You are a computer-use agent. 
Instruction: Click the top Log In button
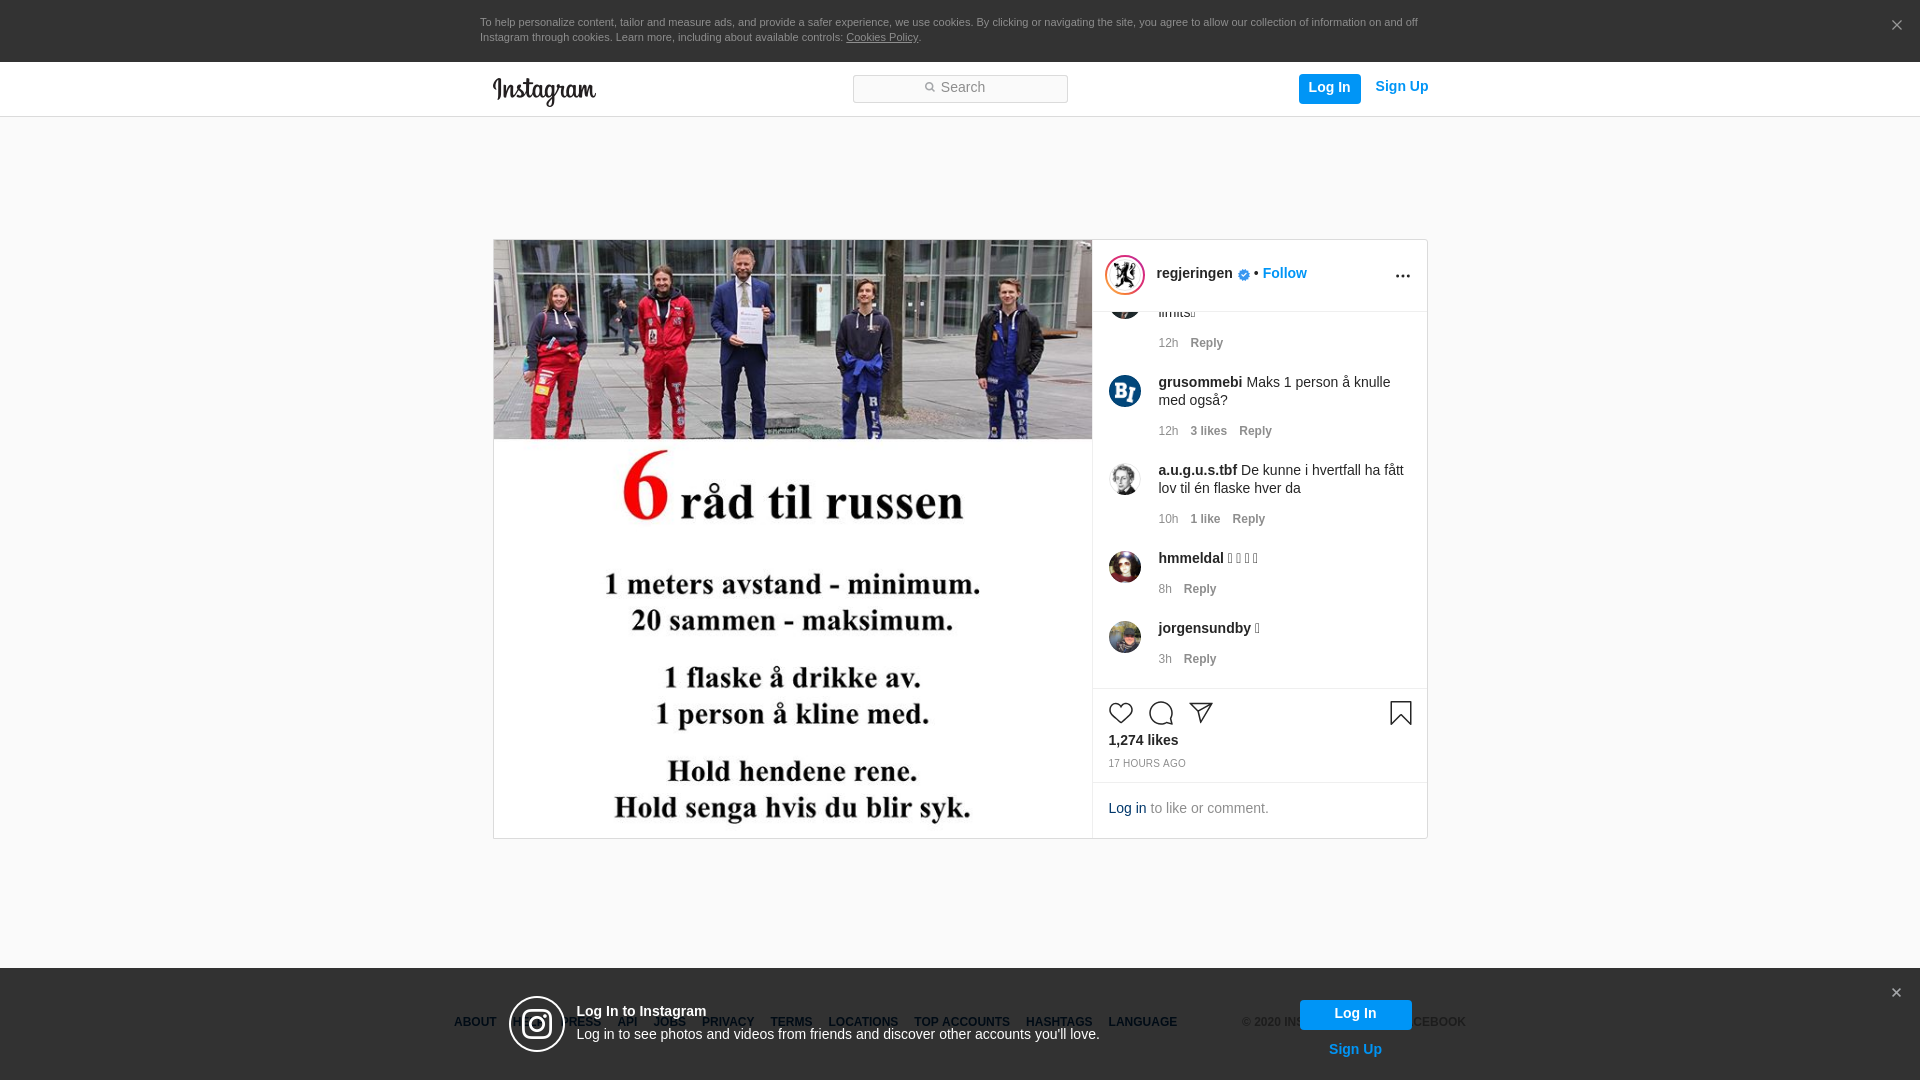(x=1329, y=89)
